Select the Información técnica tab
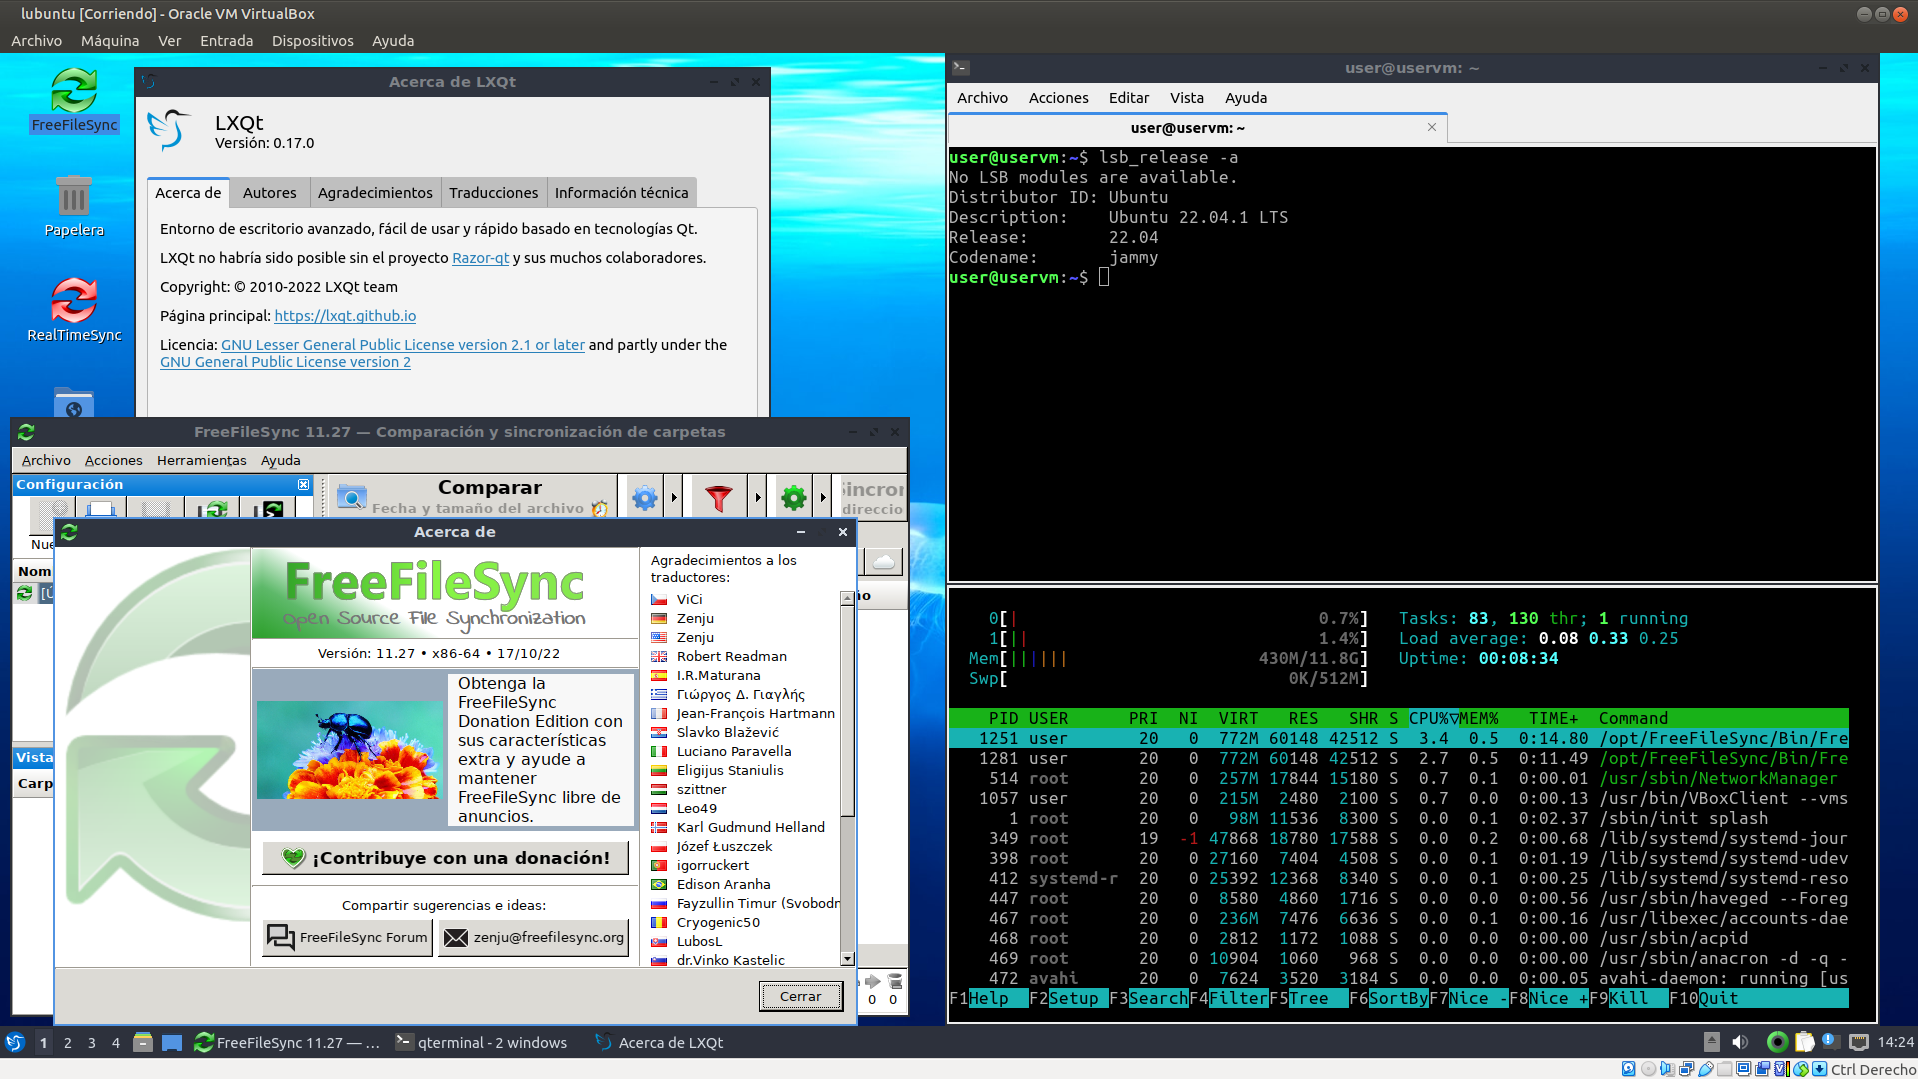 [621, 192]
